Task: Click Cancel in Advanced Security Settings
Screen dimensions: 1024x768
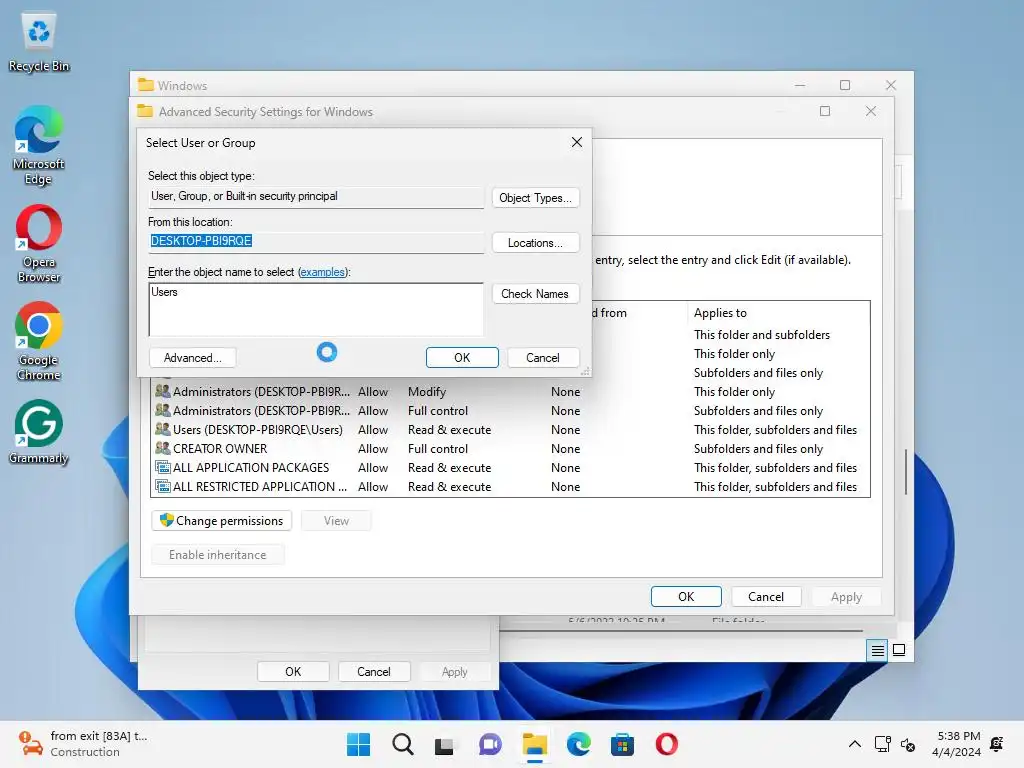Action: pos(765,597)
